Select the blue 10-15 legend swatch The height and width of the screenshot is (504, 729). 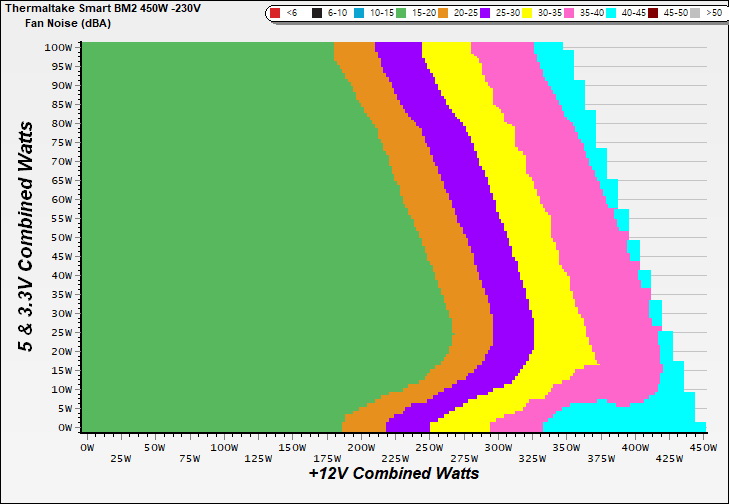click(358, 13)
